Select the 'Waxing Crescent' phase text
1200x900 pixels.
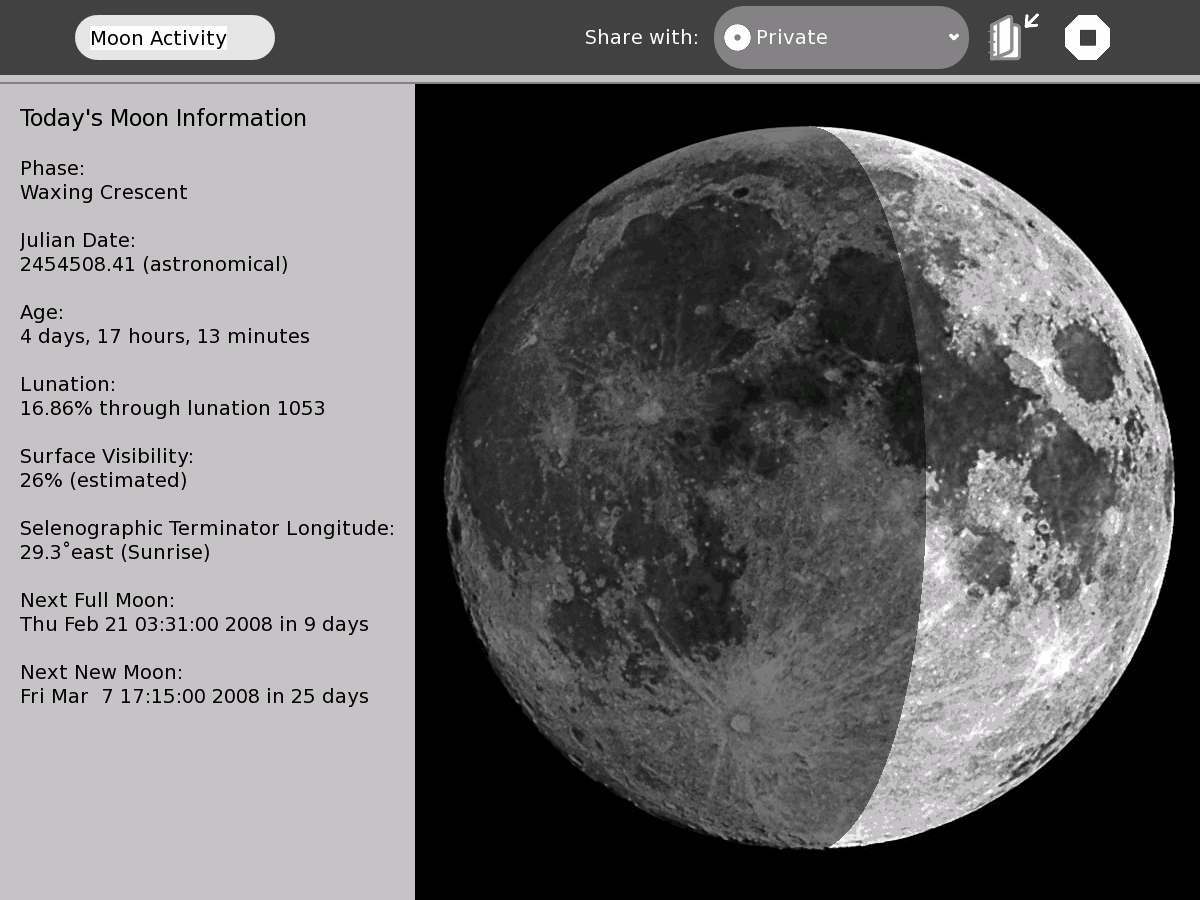pyautogui.click(x=104, y=192)
